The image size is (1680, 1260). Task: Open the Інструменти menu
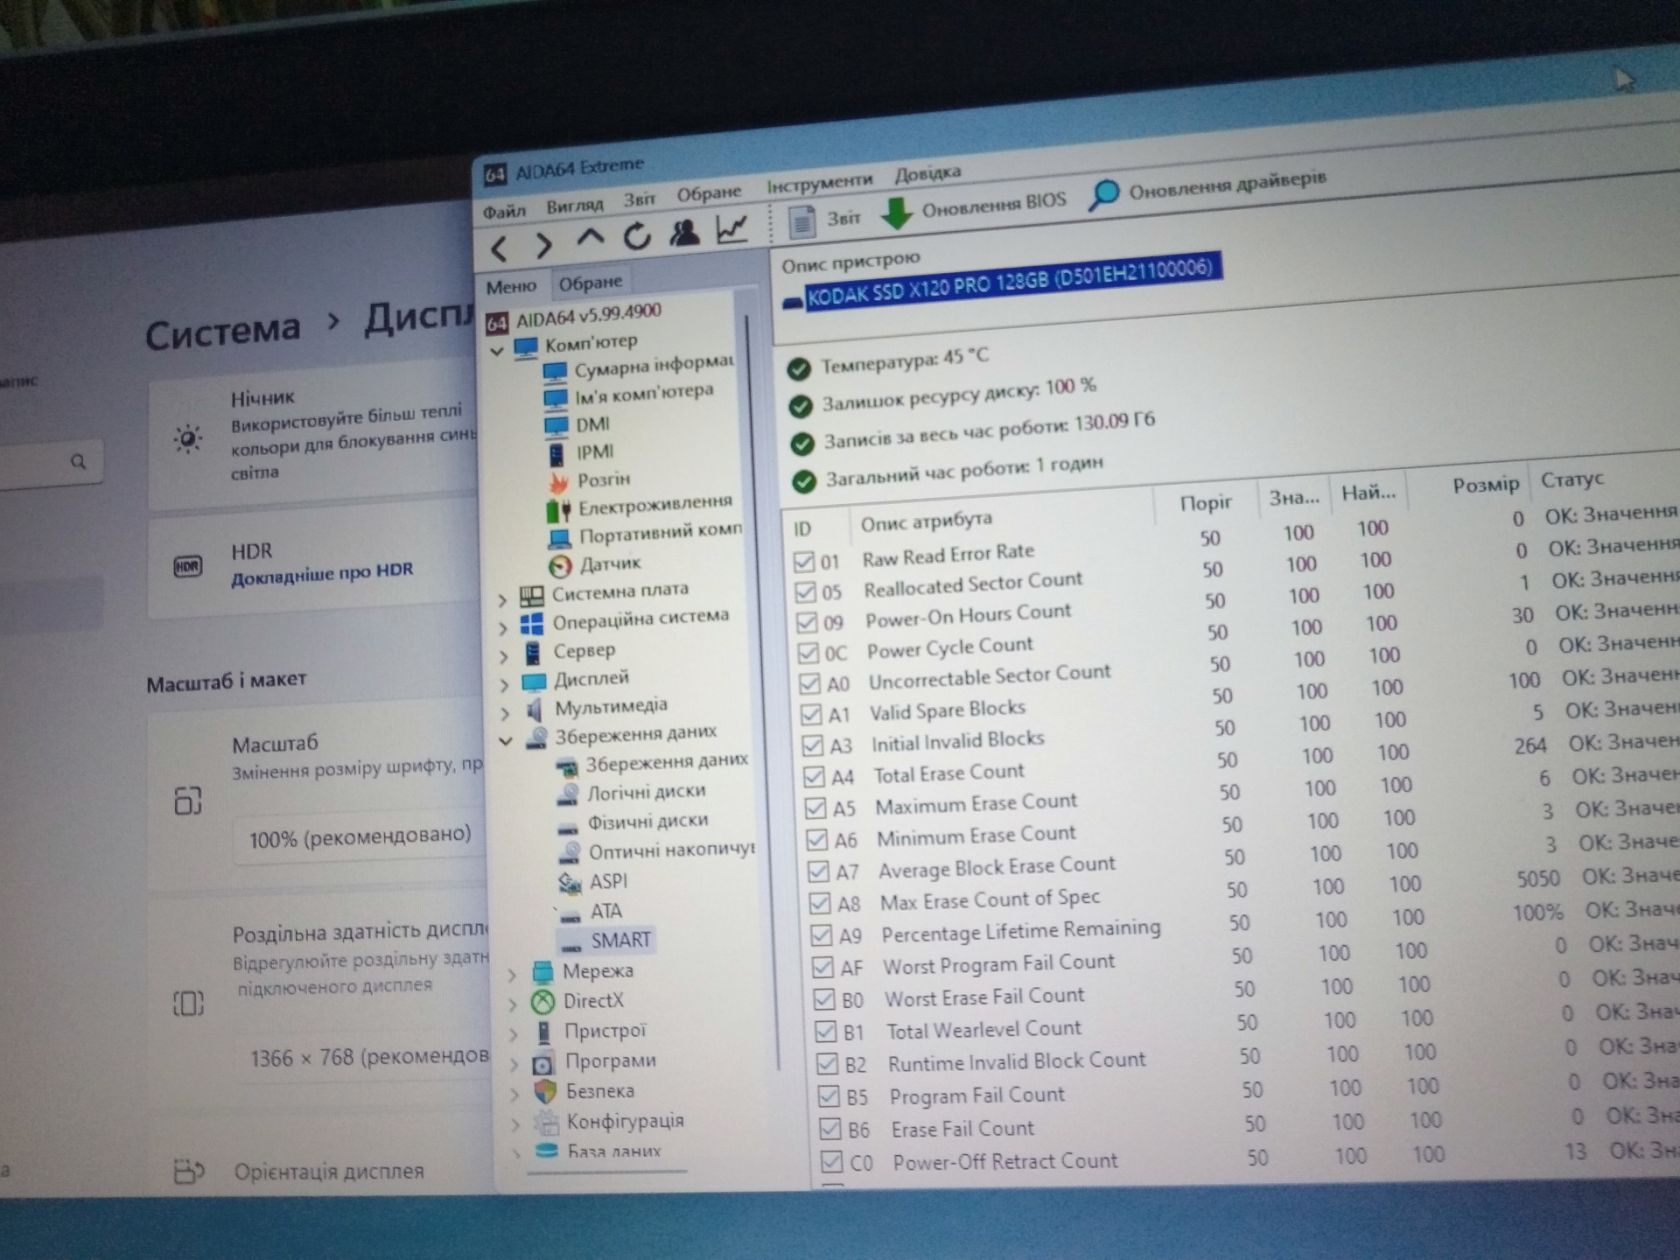820,182
